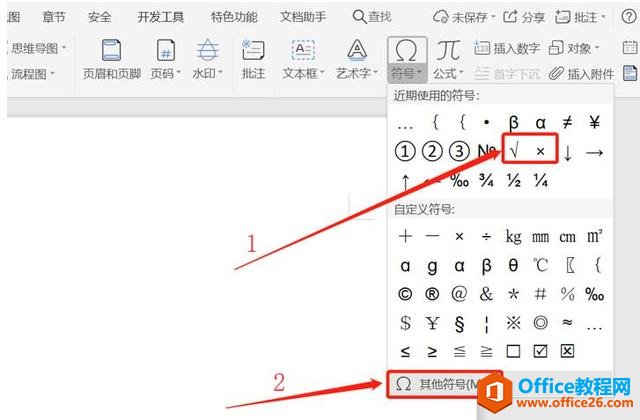Viewport: 640px width, 420px height.
Task: Insert a 批注 comment from the ribbon
Action: 253,60
